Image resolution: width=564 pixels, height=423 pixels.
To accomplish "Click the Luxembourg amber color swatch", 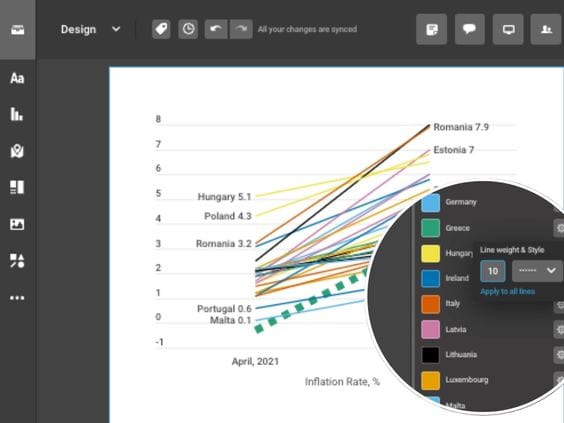I will (x=431, y=380).
